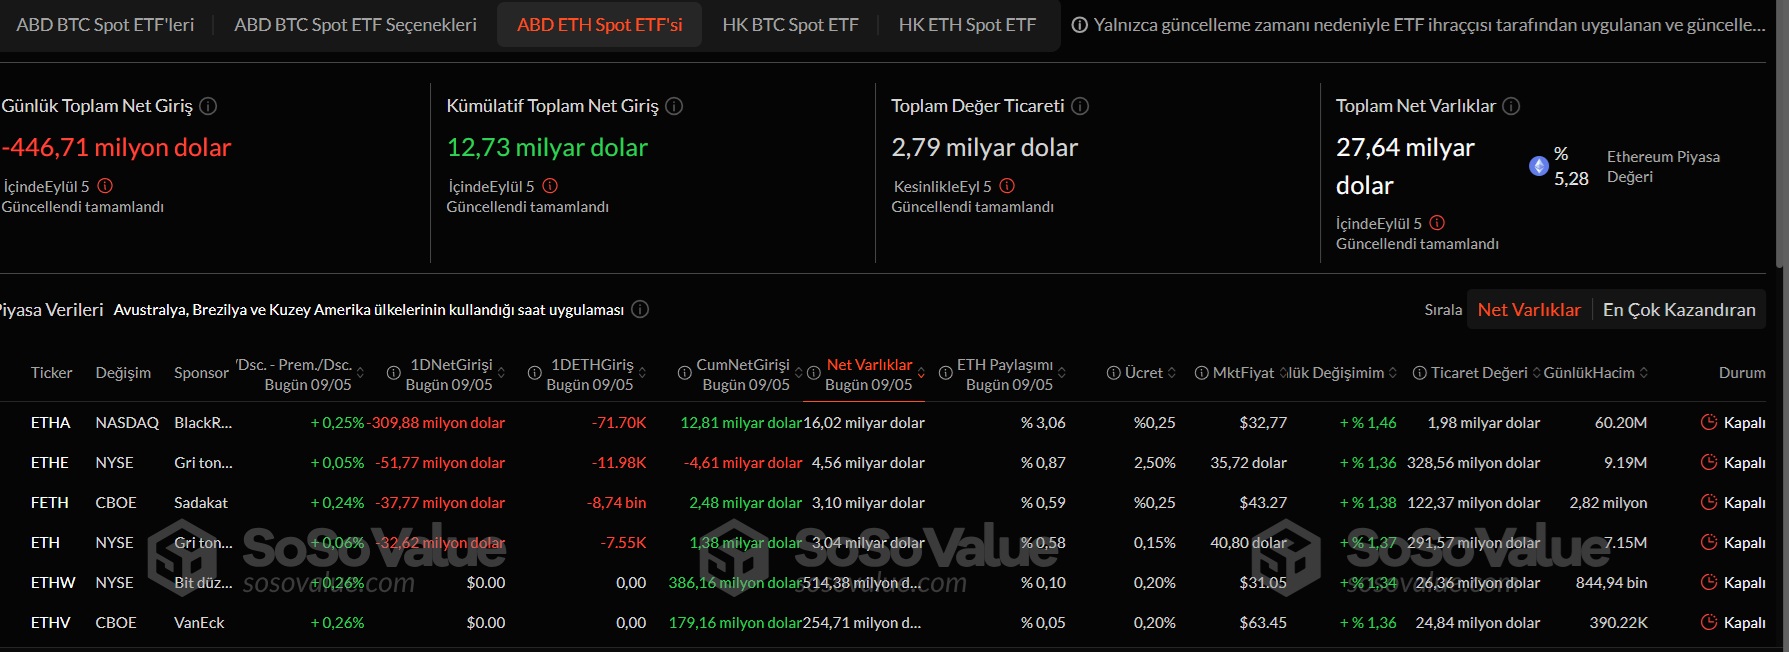Click clock status icon in ETHW row
Screen dimensions: 1789x652
(x=1709, y=582)
